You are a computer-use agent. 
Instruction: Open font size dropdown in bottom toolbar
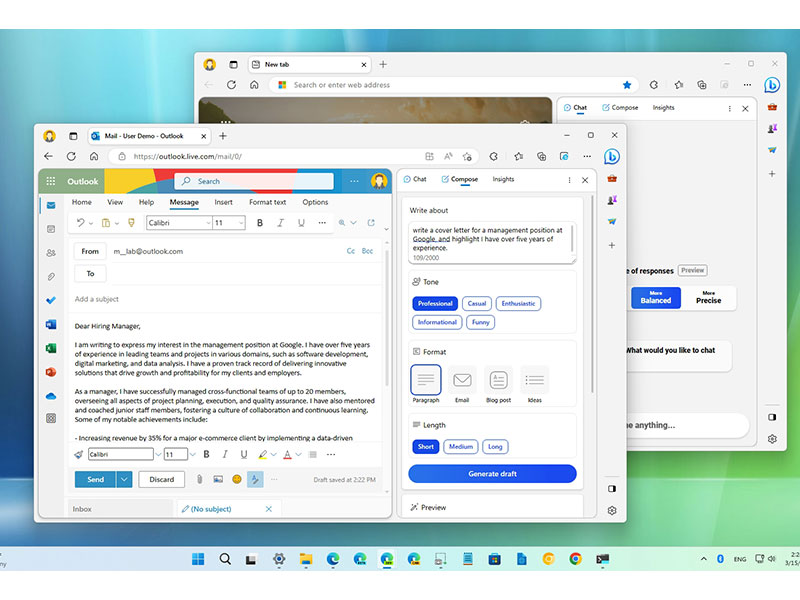(192, 454)
